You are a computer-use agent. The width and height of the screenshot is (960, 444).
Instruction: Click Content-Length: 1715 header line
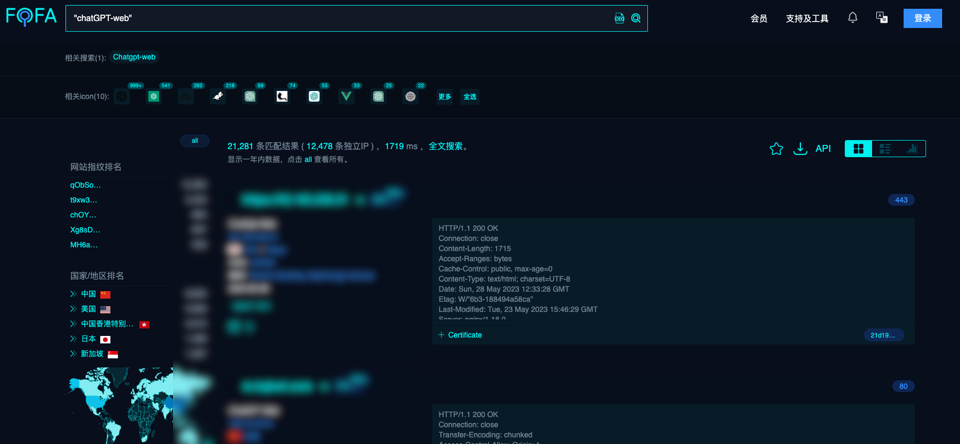pyautogui.click(x=475, y=249)
